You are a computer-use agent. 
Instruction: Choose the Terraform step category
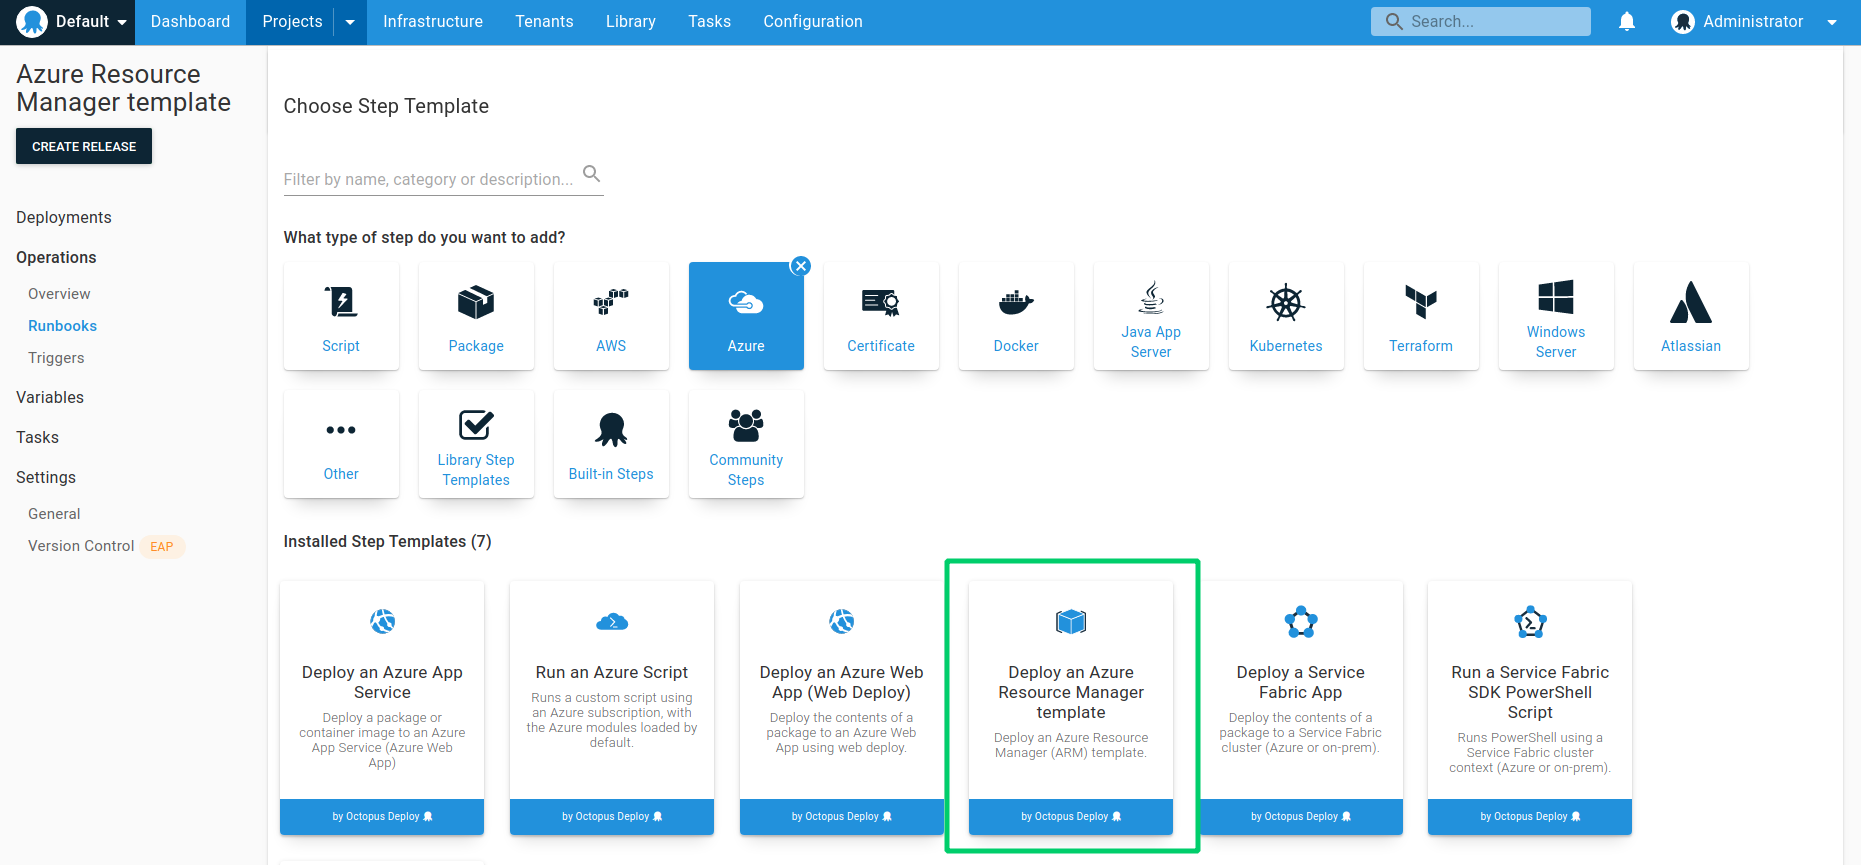click(x=1421, y=316)
